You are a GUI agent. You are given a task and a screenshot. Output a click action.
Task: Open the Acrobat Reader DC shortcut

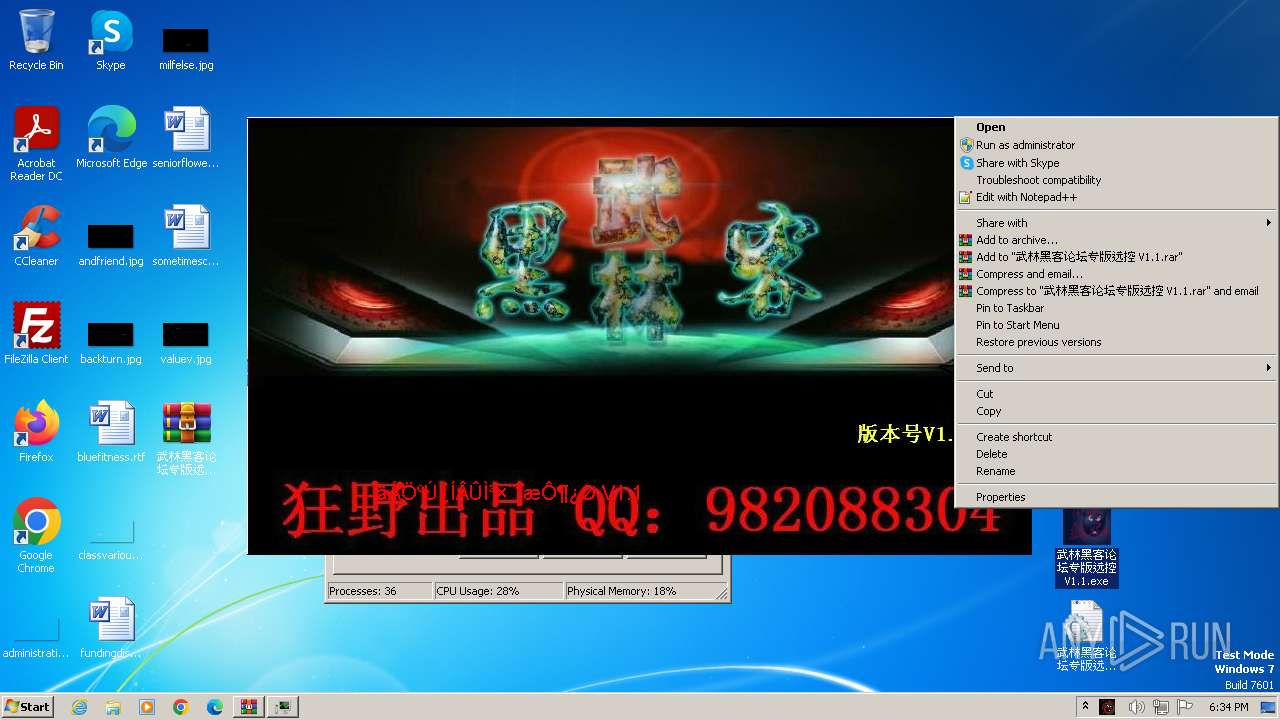[36, 143]
